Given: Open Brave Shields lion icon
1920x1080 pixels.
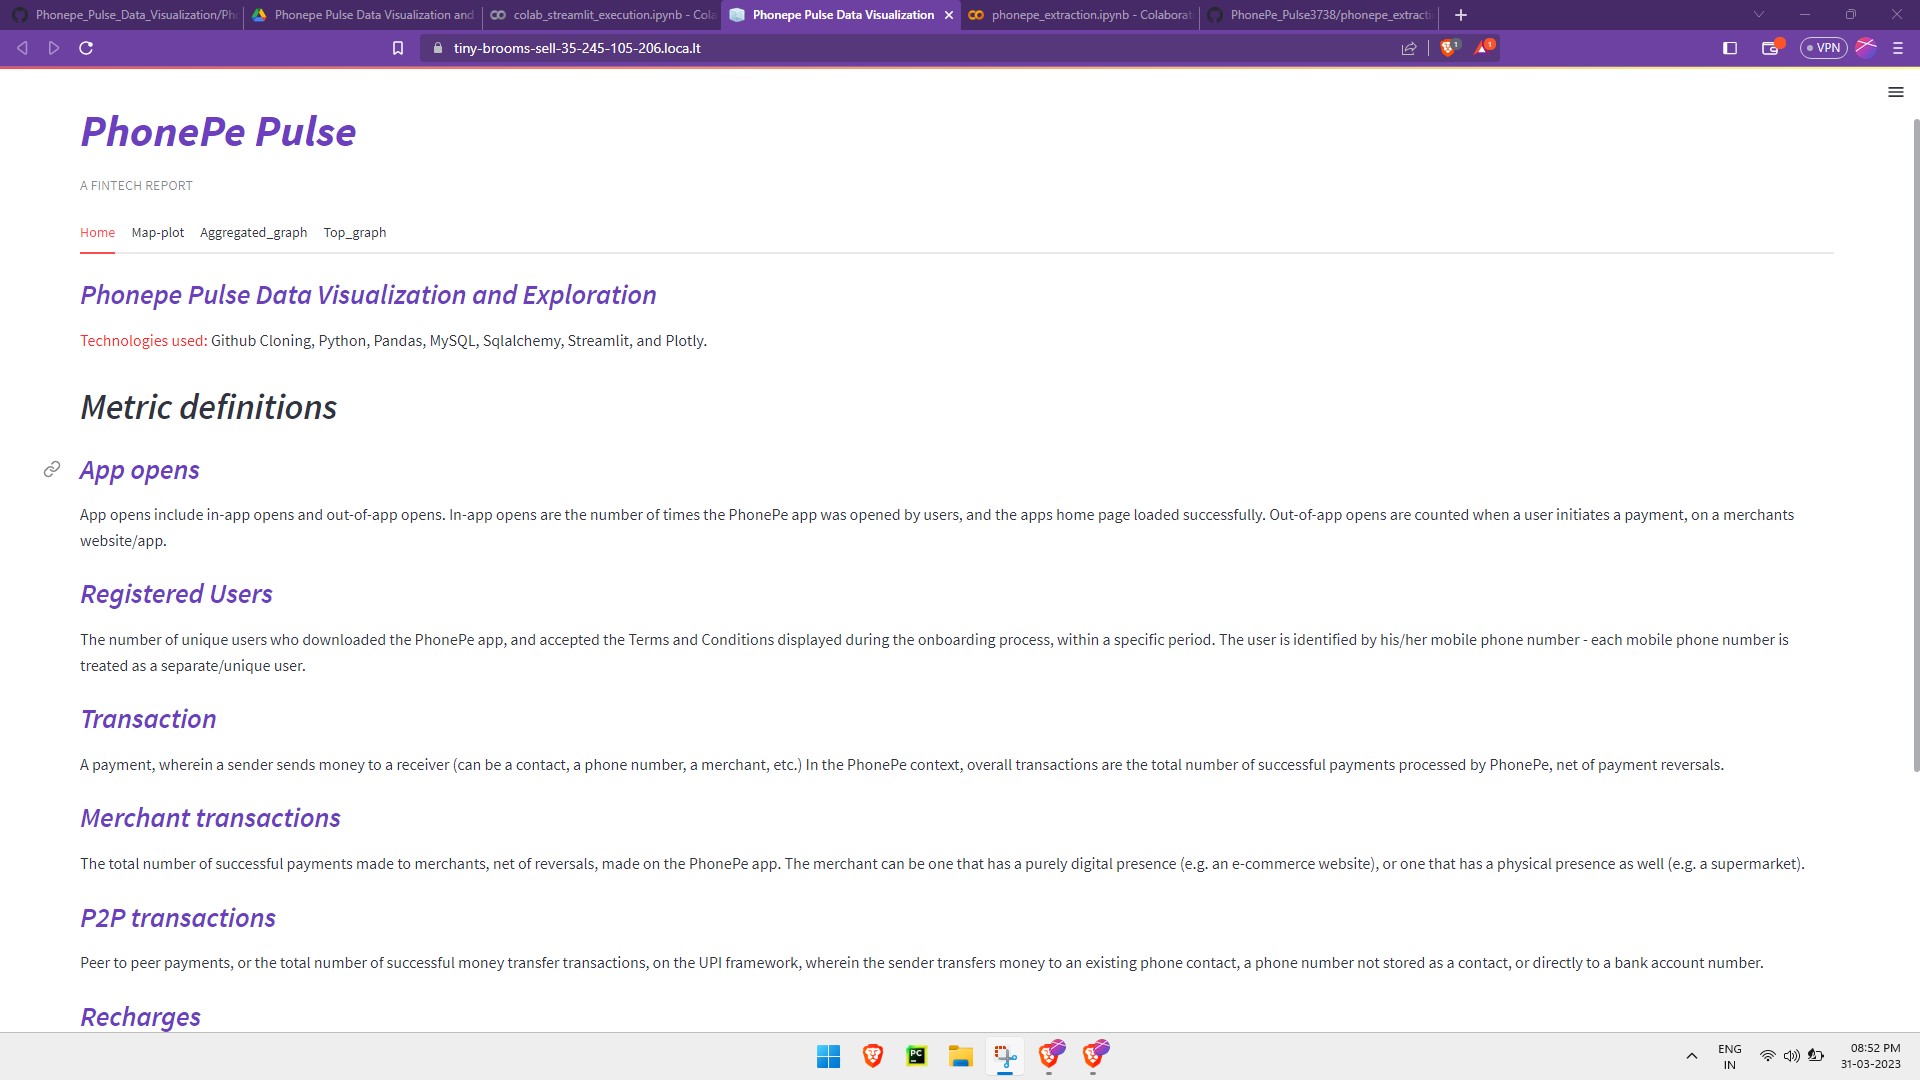Looking at the screenshot, I should coord(1447,48).
